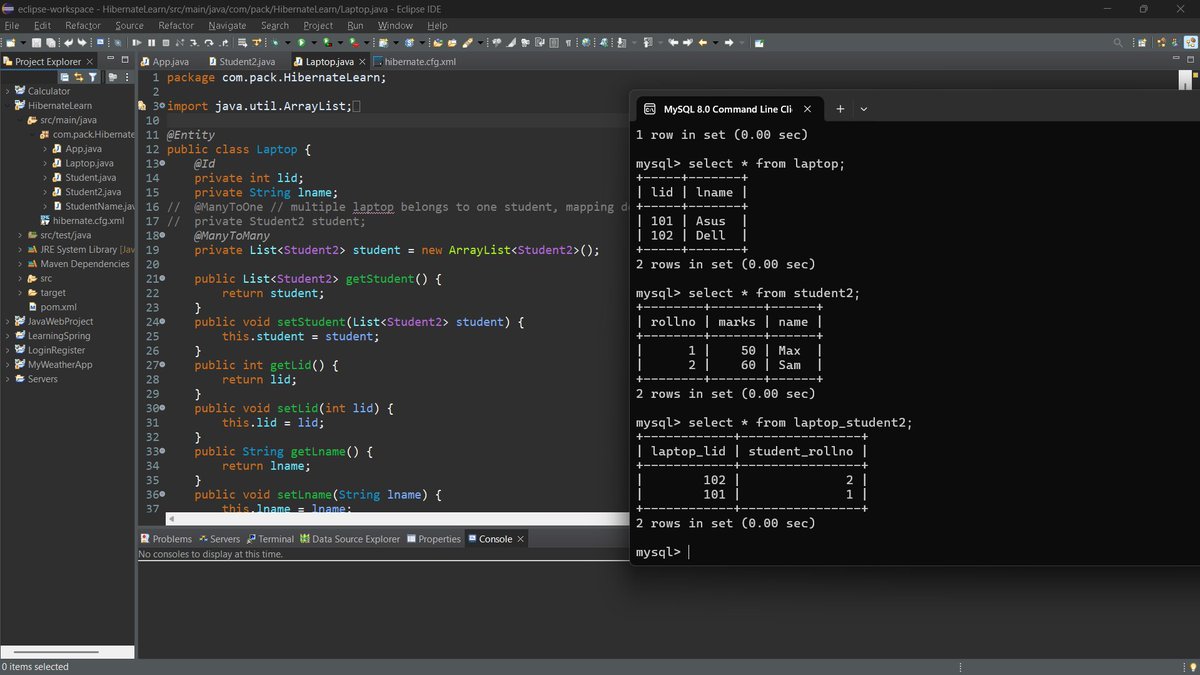Collapse fold marker at line 33 getLname
Image resolution: width=1200 pixels, height=675 pixels.
pyautogui.click(x=161, y=451)
